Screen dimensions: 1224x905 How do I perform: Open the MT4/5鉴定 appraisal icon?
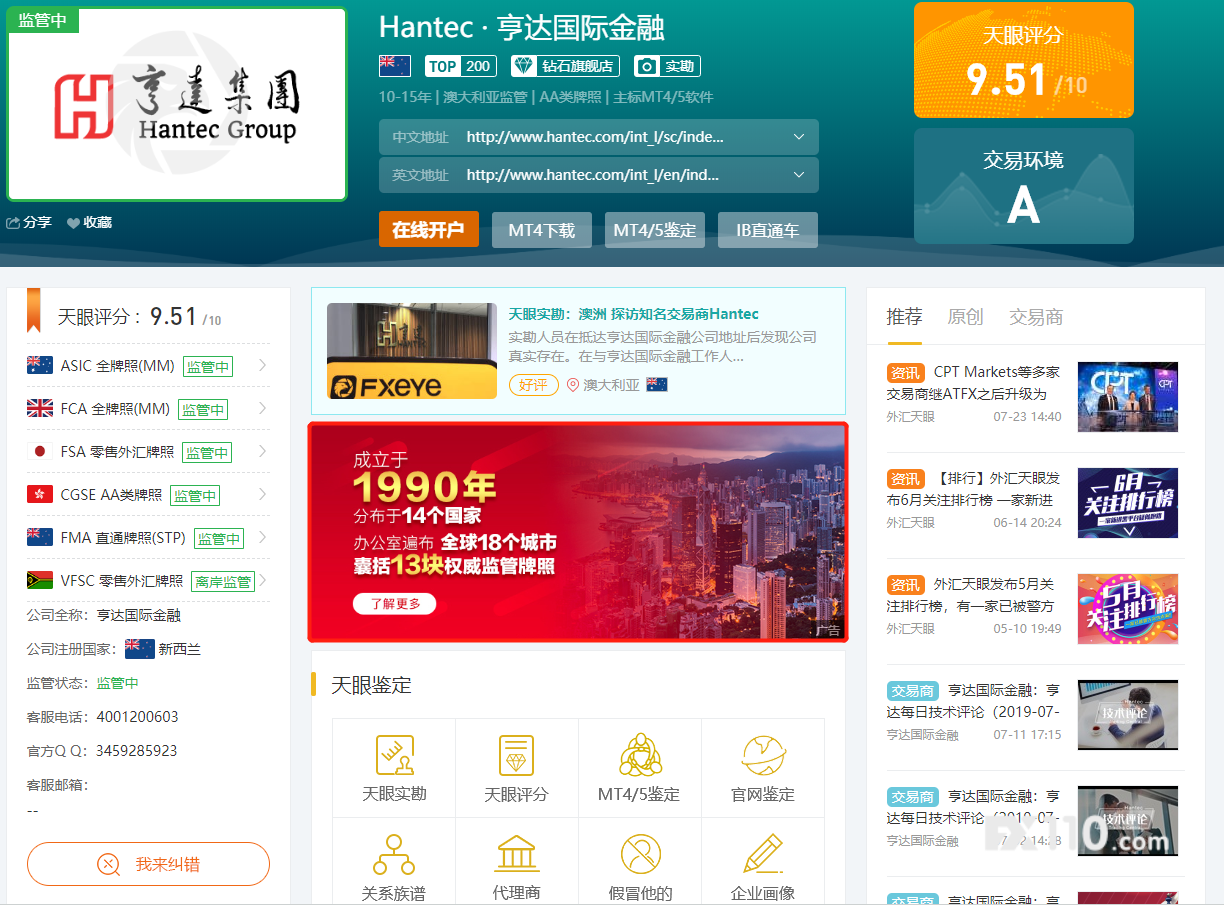coord(640,755)
